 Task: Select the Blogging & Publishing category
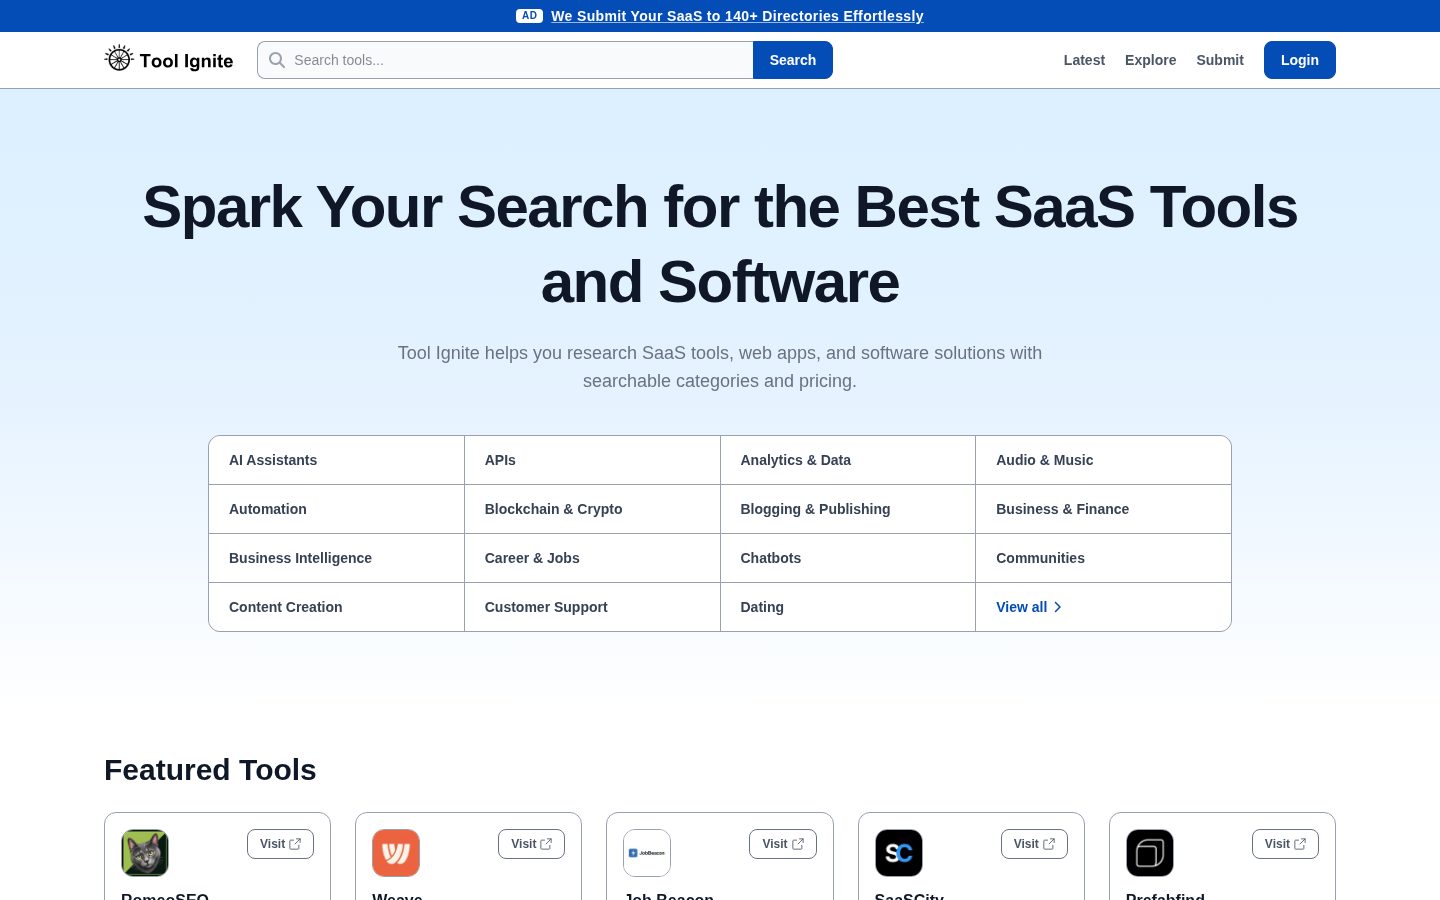pos(848,509)
